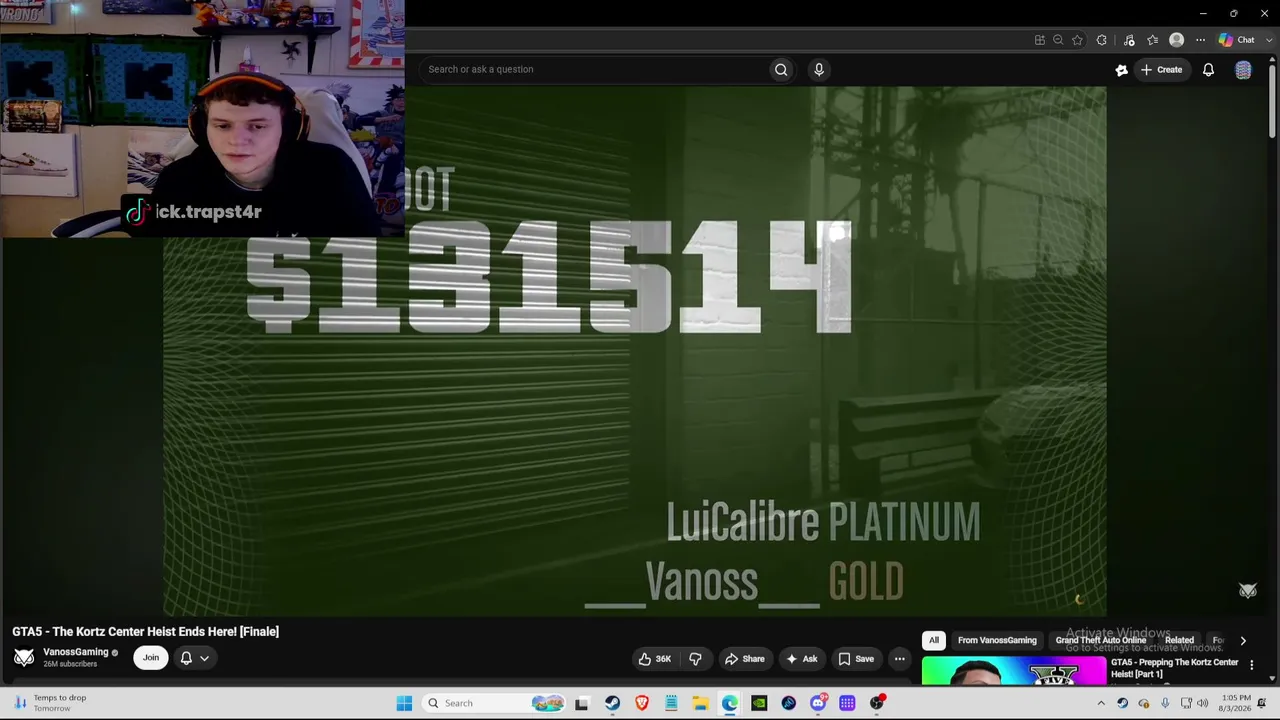Open NVIDIA app from the taskbar
Viewport: 1280px width, 720px height.
point(759,703)
